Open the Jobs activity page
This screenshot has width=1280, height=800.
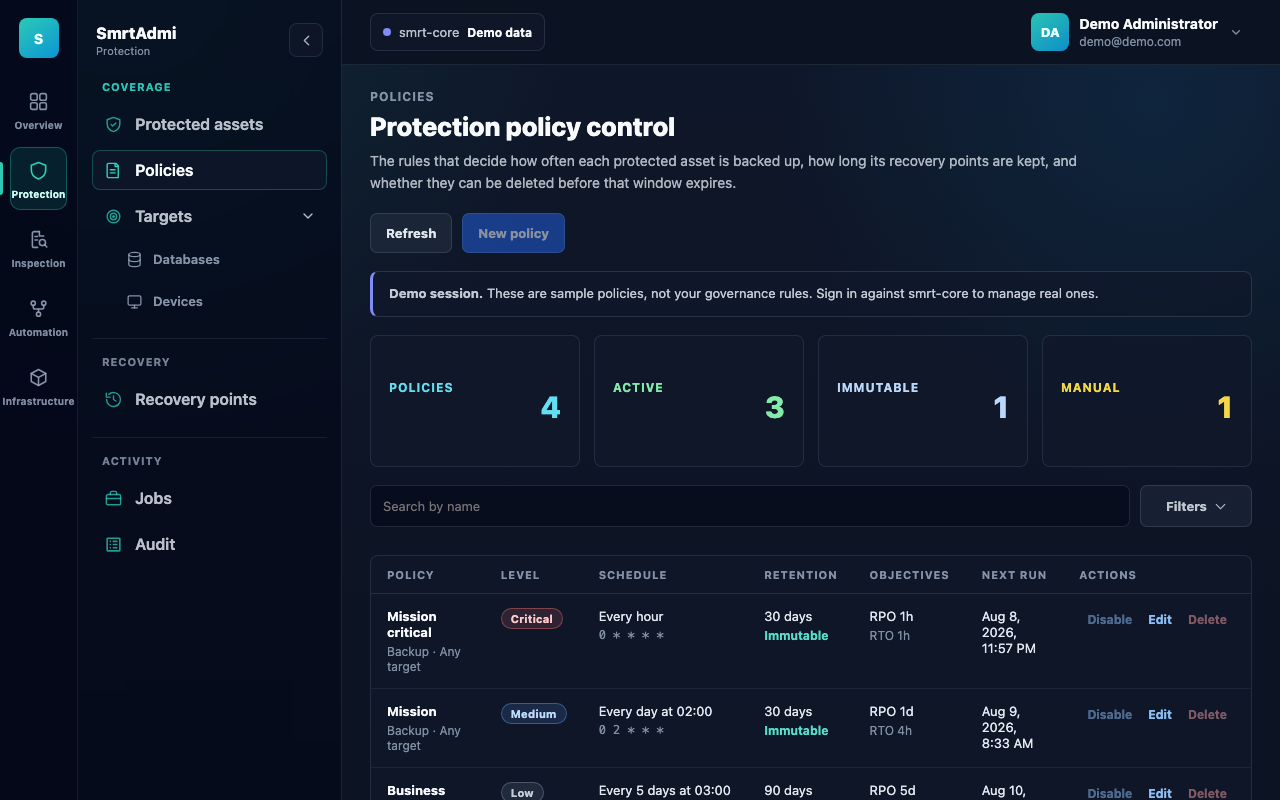pyautogui.click(x=209, y=499)
